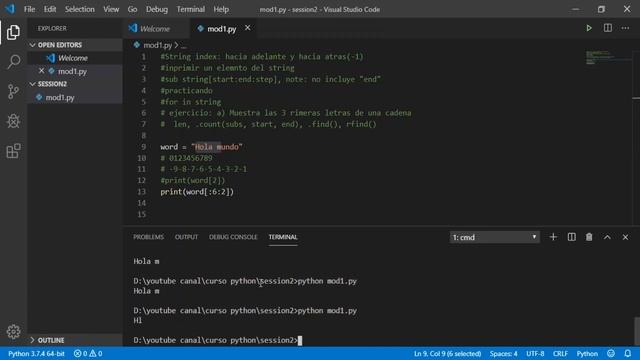Expand the breadcrumb symbol ellipsis
Viewport: 640px width, 360px height.
point(184,45)
